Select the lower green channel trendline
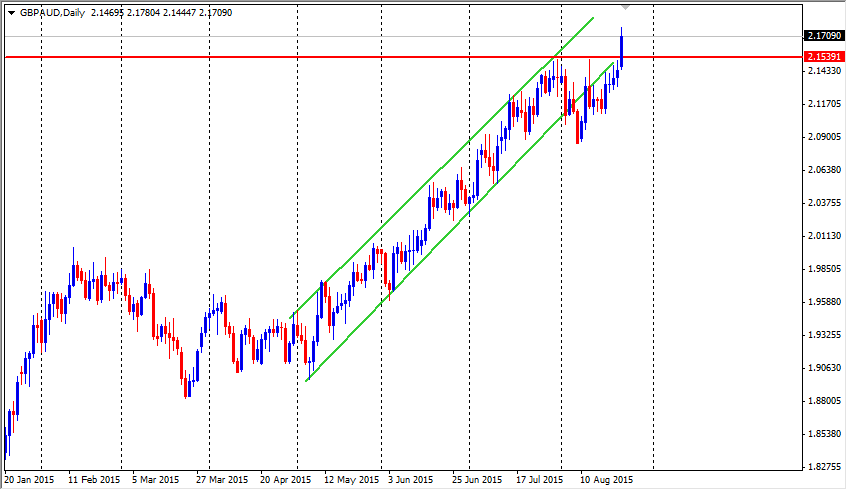Screen dimensions: 847x490 459,222
